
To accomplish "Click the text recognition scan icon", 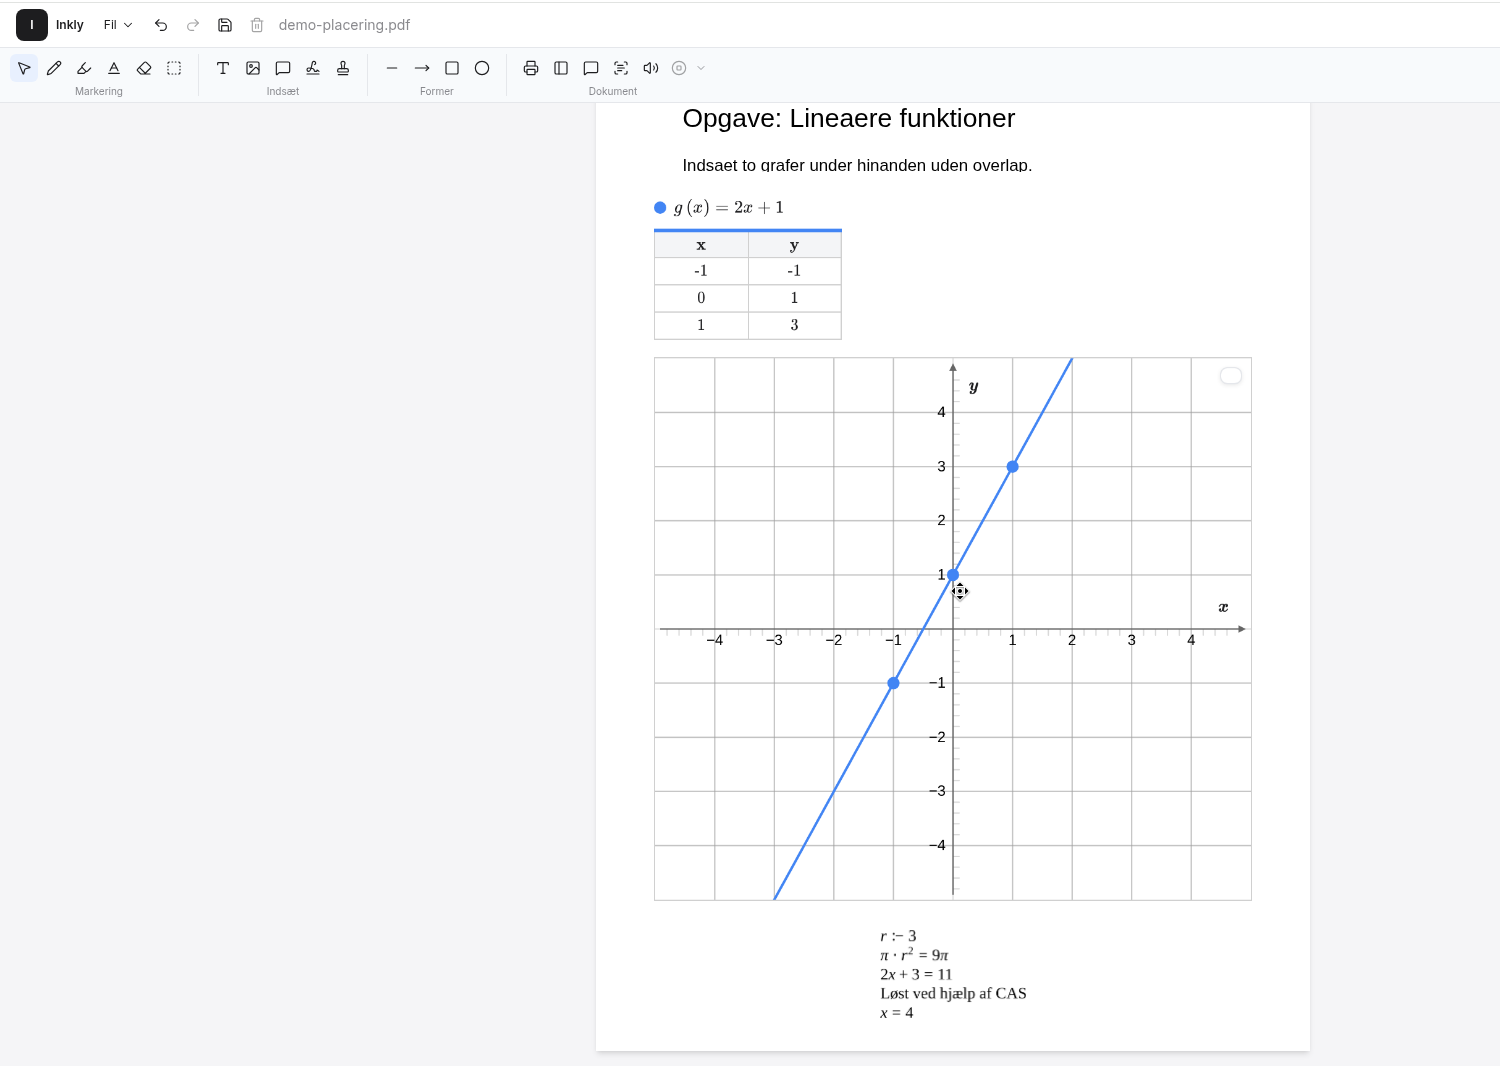I will [x=621, y=68].
